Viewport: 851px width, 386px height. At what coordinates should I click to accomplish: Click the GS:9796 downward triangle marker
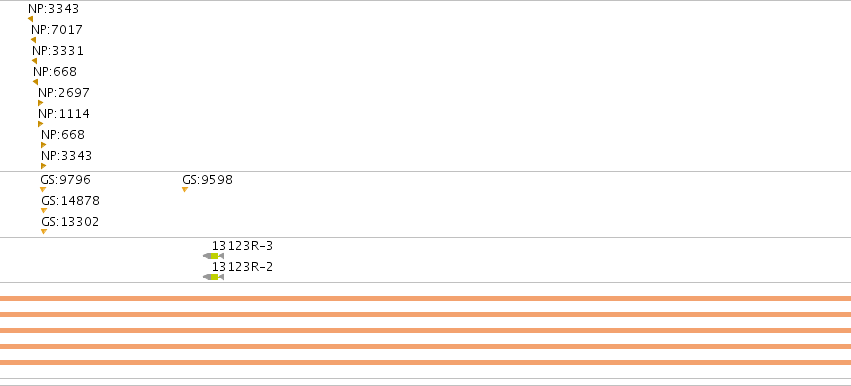pyautogui.click(x=43, y=189)
